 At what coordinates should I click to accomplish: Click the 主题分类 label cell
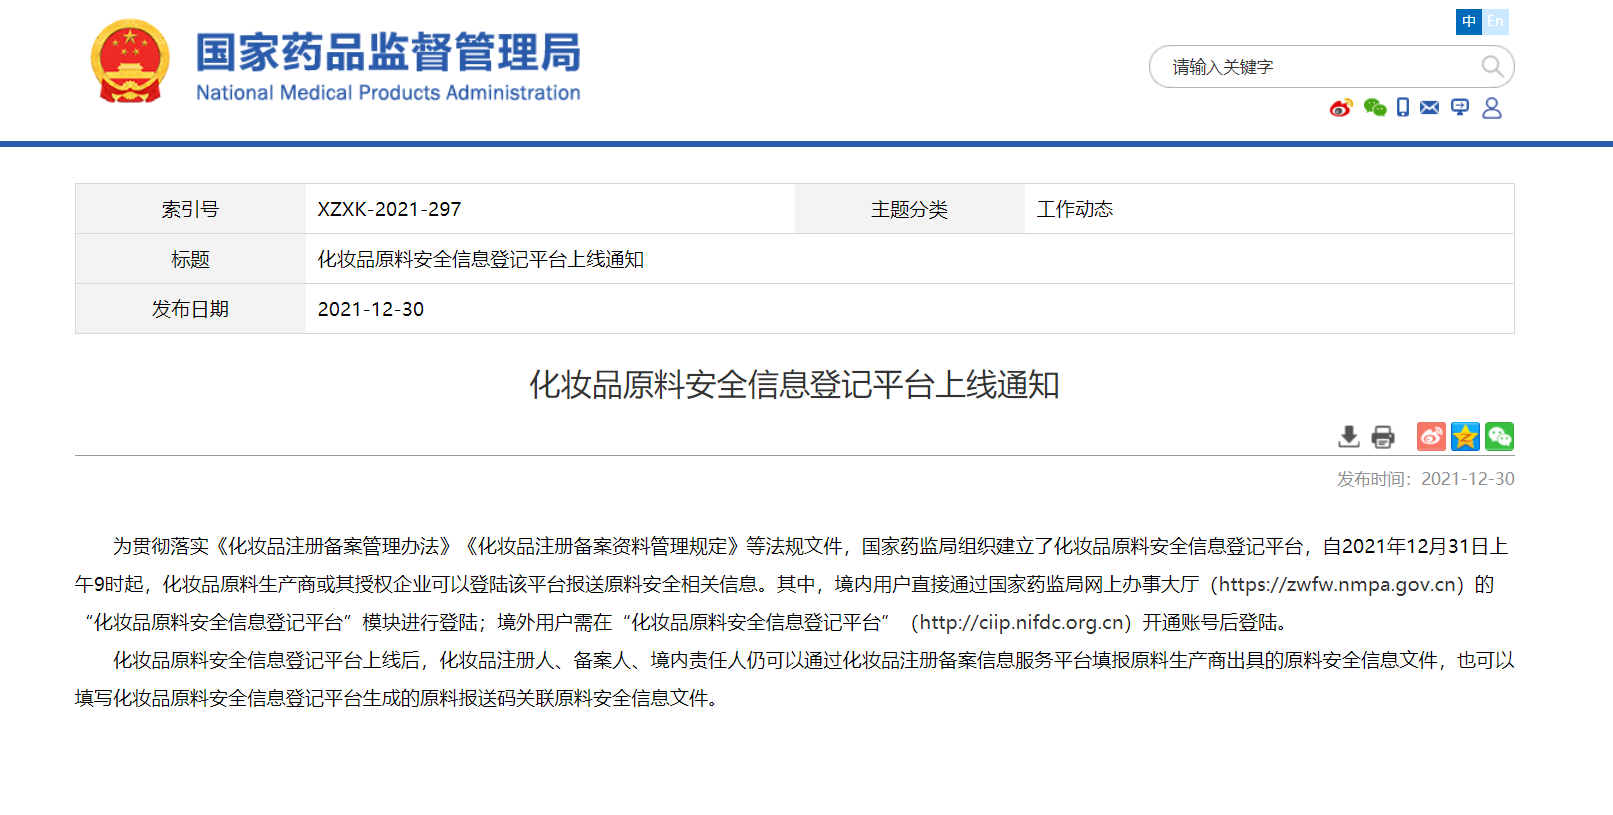909,209
